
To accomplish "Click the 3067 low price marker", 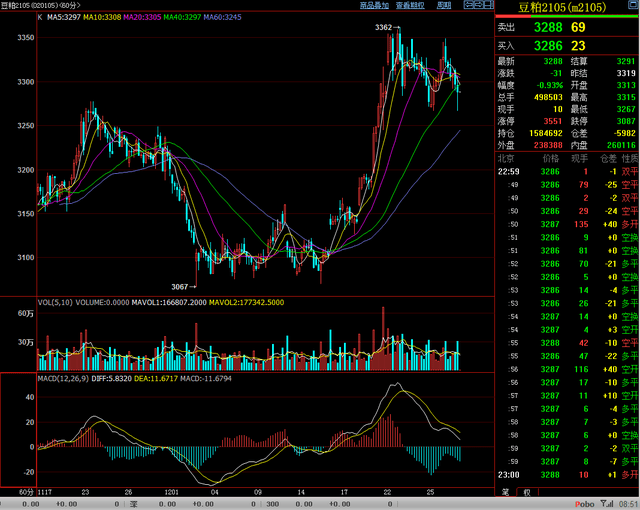I will click(x=182, y=286).
